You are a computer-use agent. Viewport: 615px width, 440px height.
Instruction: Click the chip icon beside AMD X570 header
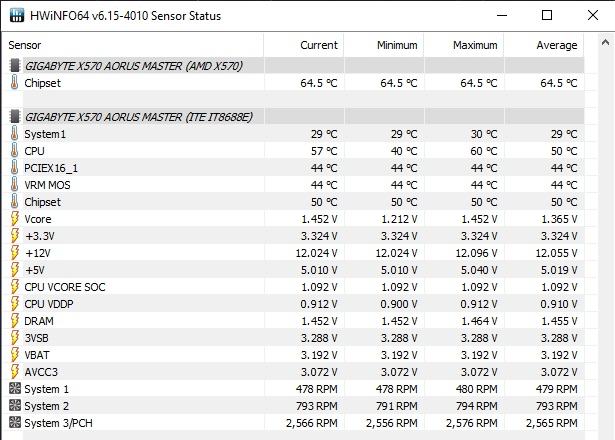pos(15,66)
